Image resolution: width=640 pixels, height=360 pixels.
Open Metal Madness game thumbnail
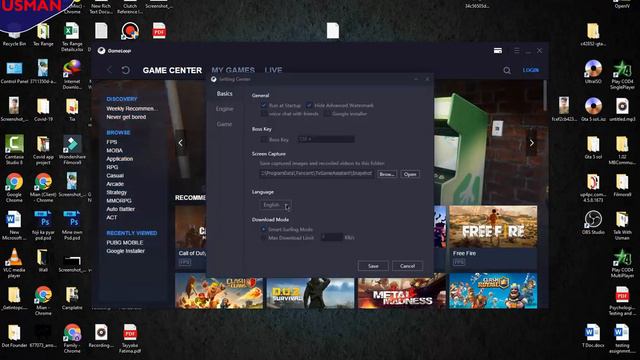[402, 291]
